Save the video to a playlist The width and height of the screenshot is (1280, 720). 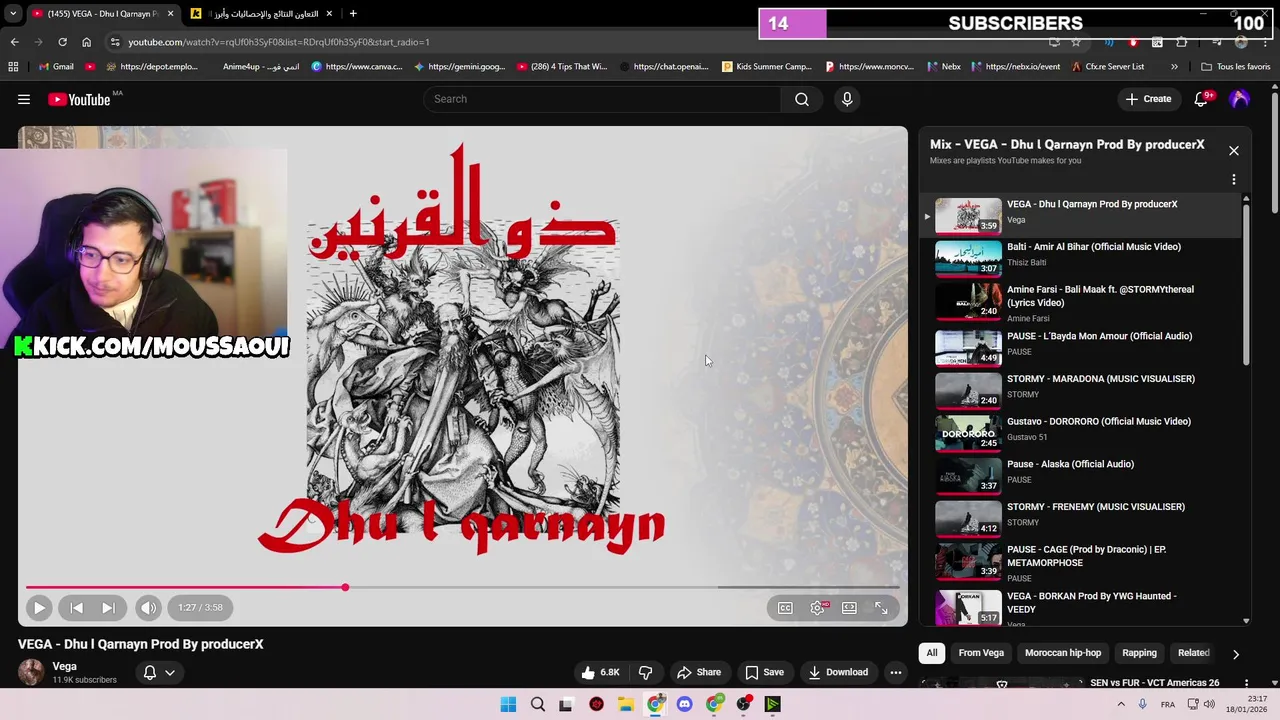[x=764, y=672]
